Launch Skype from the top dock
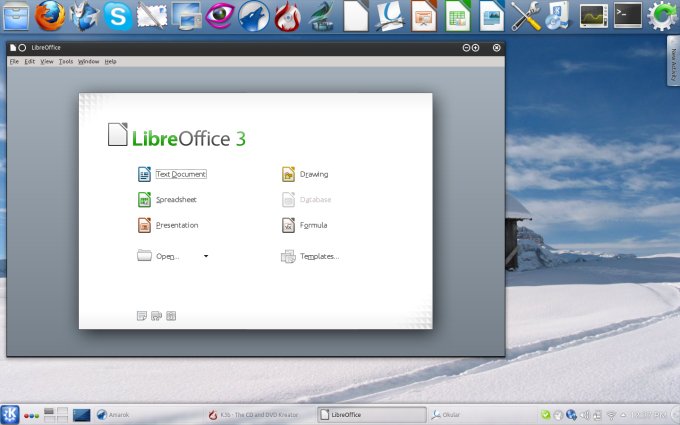 coord(118,16)
